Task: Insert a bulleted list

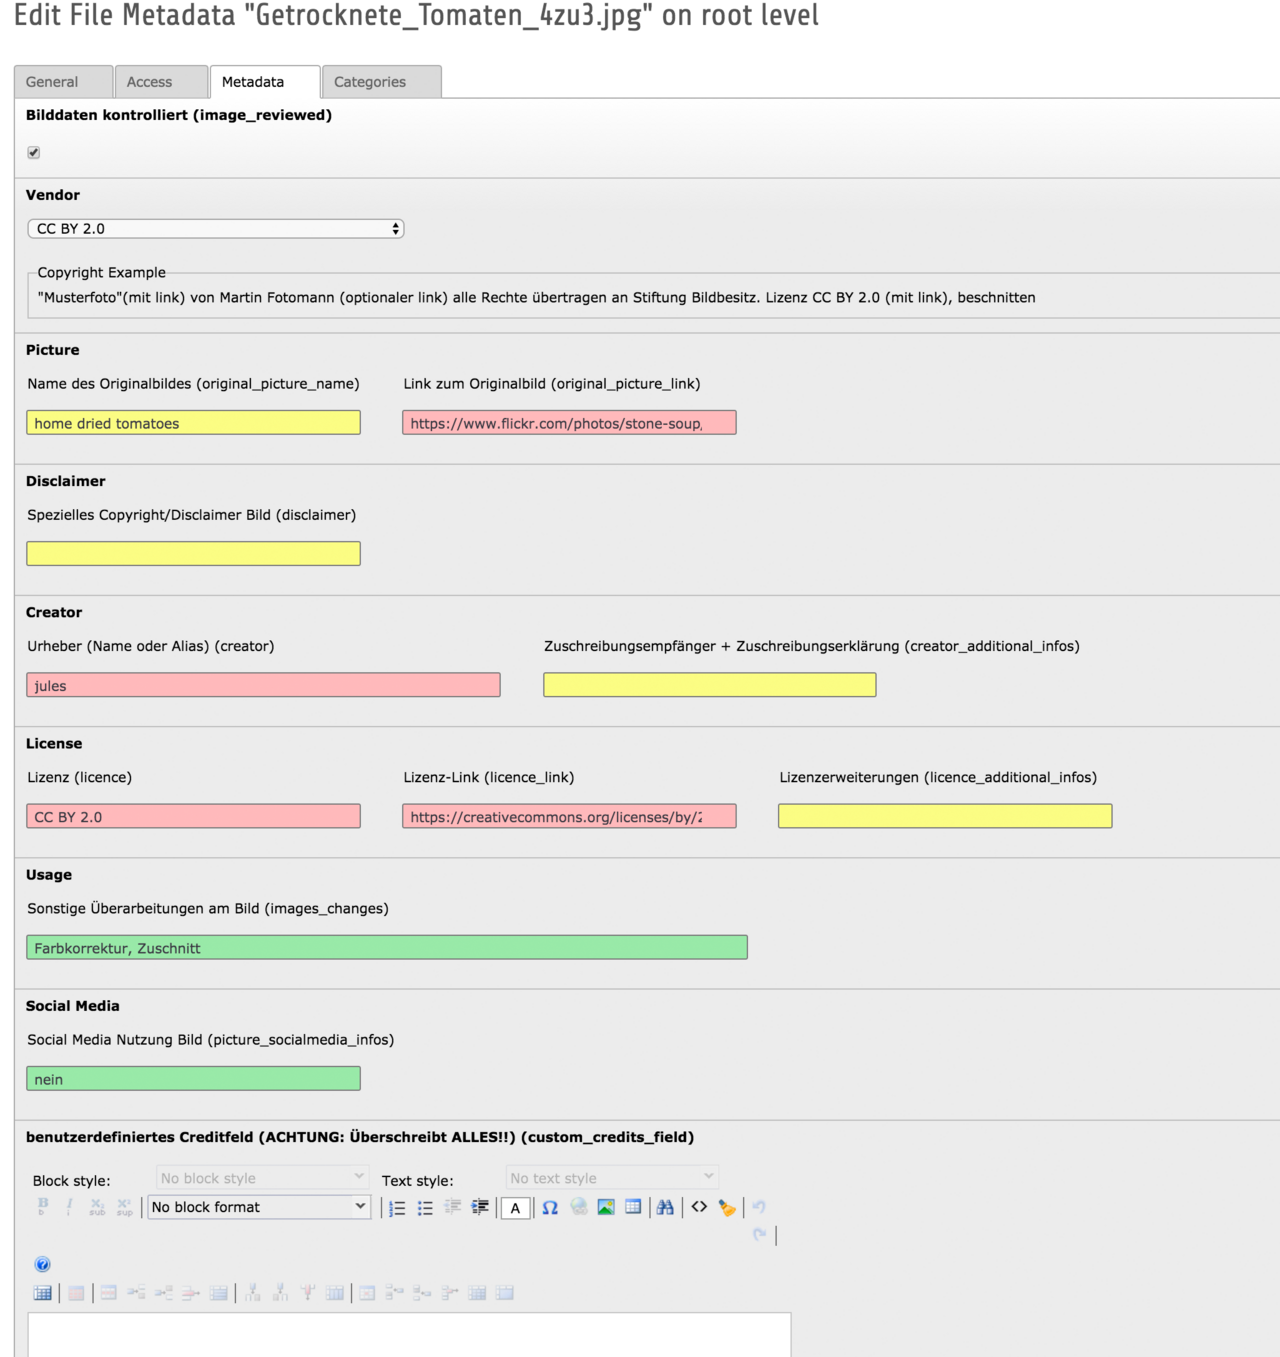Action: (x=425, y=1207)
